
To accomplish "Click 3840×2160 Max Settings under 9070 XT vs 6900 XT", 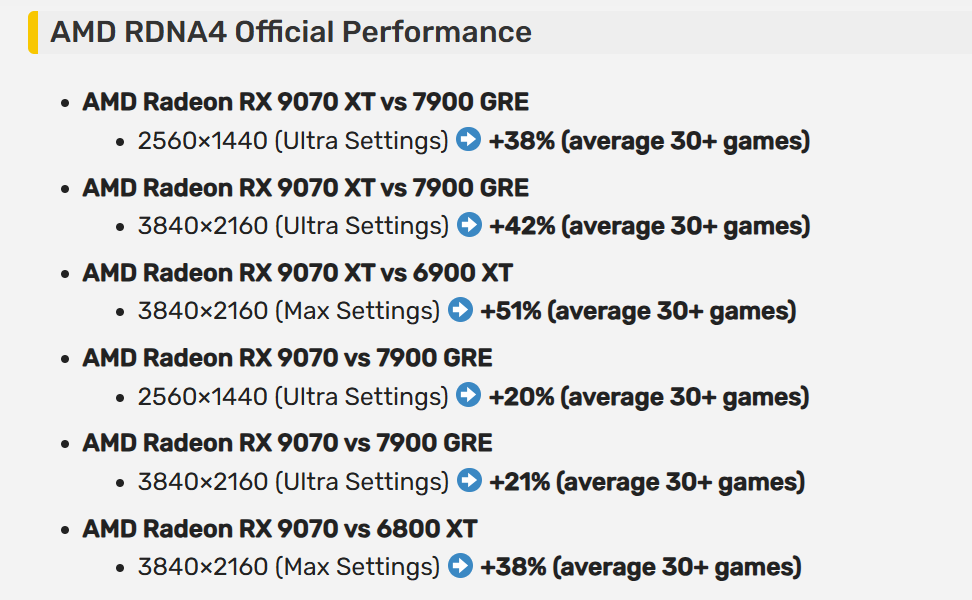I will 289,311.
